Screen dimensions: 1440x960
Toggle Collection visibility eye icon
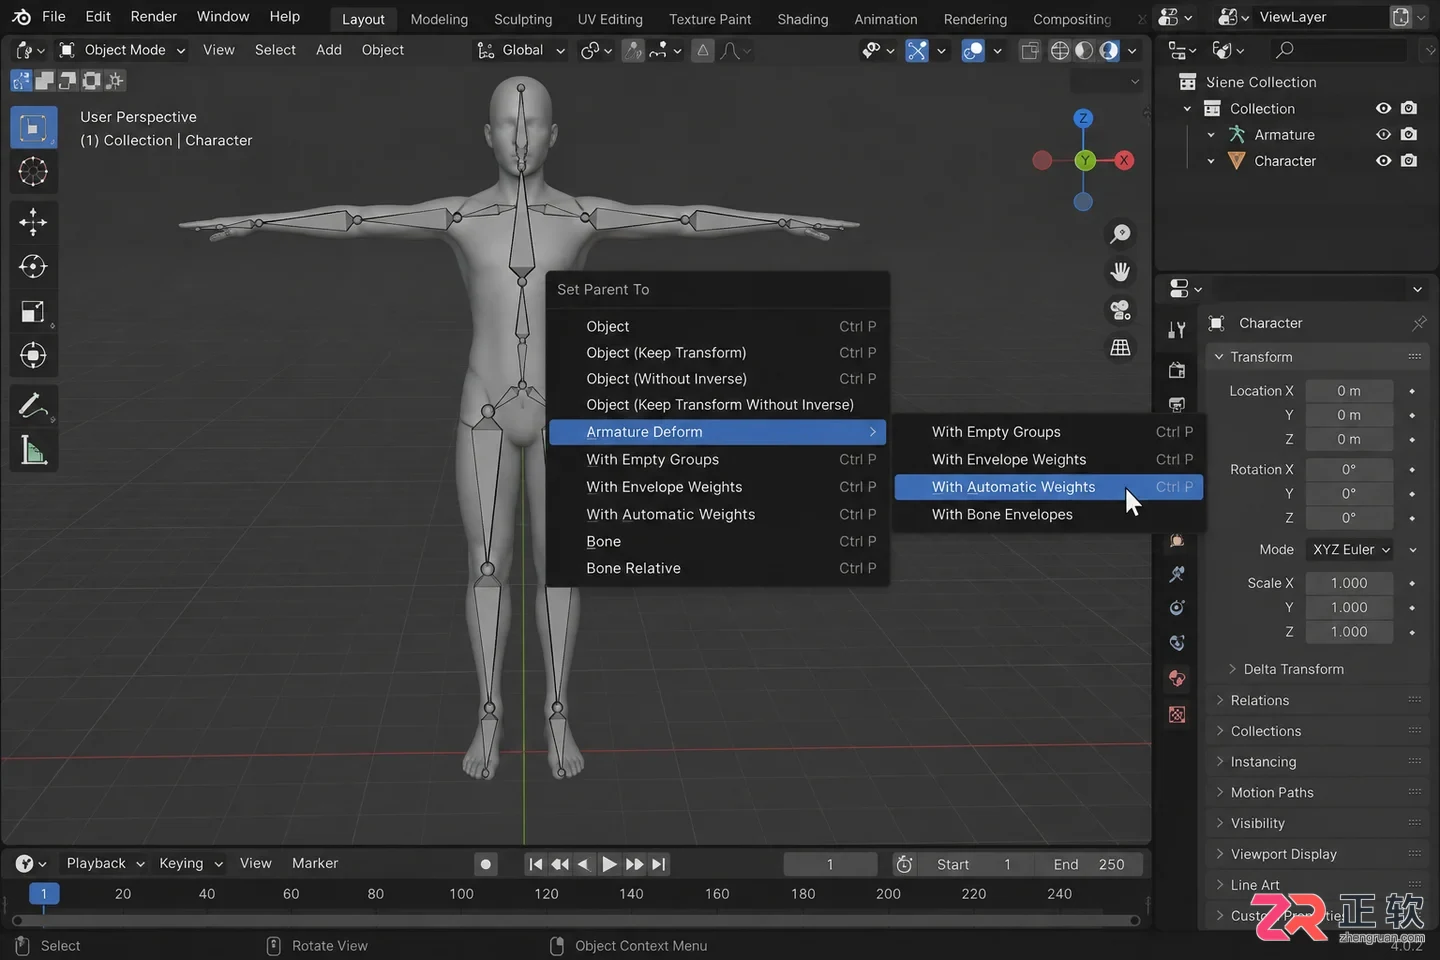click(1383, 108)
